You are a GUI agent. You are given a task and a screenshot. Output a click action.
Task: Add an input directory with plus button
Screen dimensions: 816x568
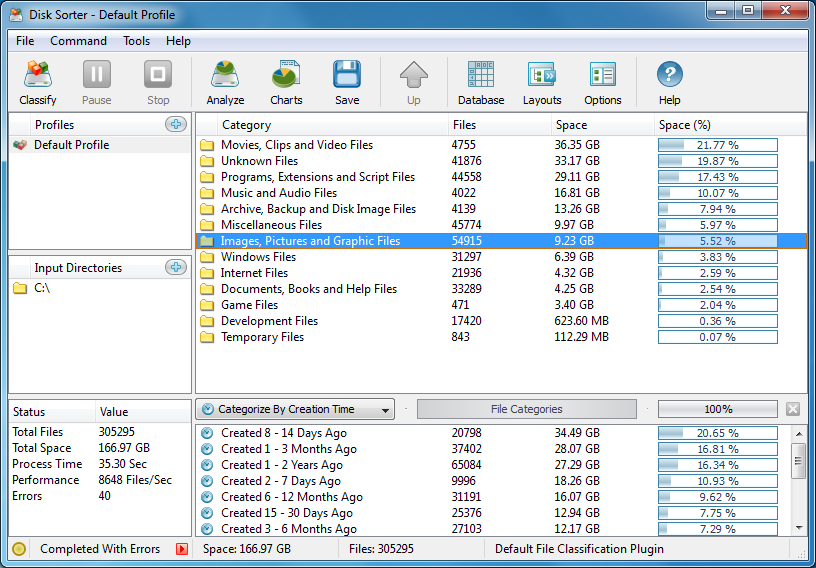pos(176,267)
